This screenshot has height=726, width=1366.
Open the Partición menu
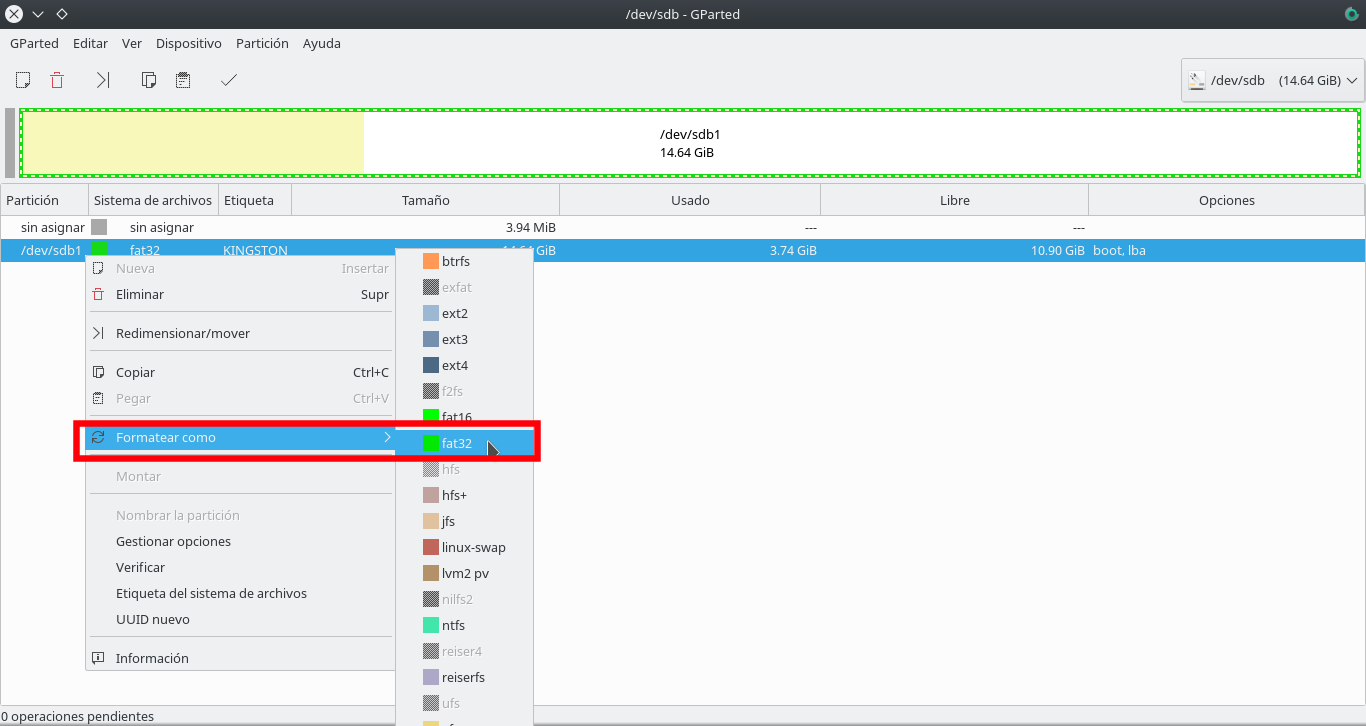[262, 43]
